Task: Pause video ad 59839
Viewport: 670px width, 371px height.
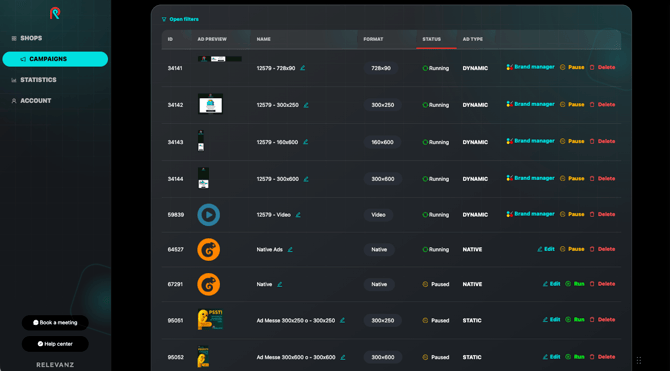Action: [x=572, y=215]
